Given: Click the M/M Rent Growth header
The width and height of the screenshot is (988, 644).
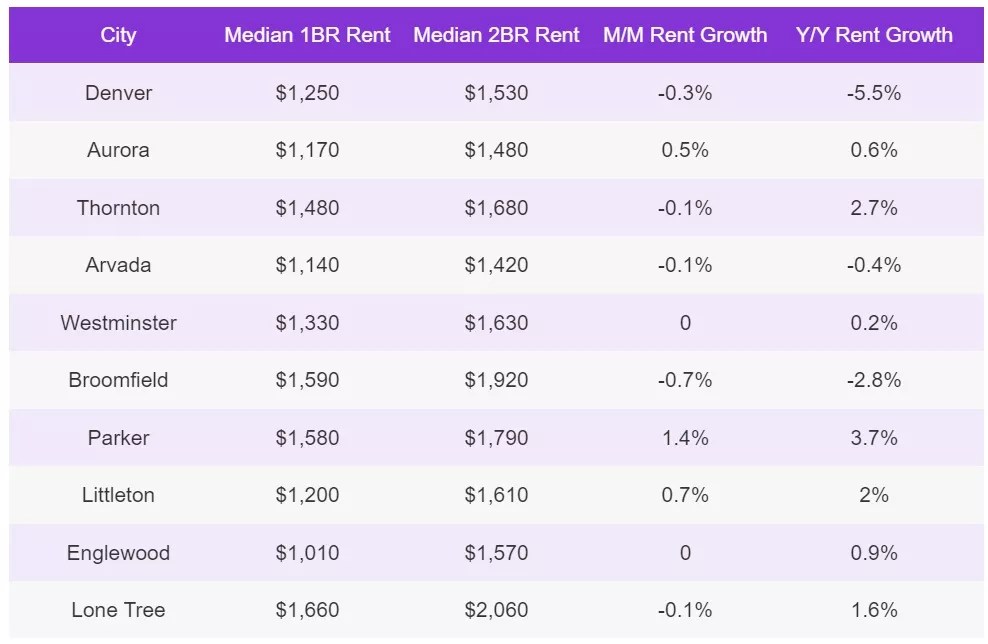Looking at the screenshot, I should pos(685,35).
